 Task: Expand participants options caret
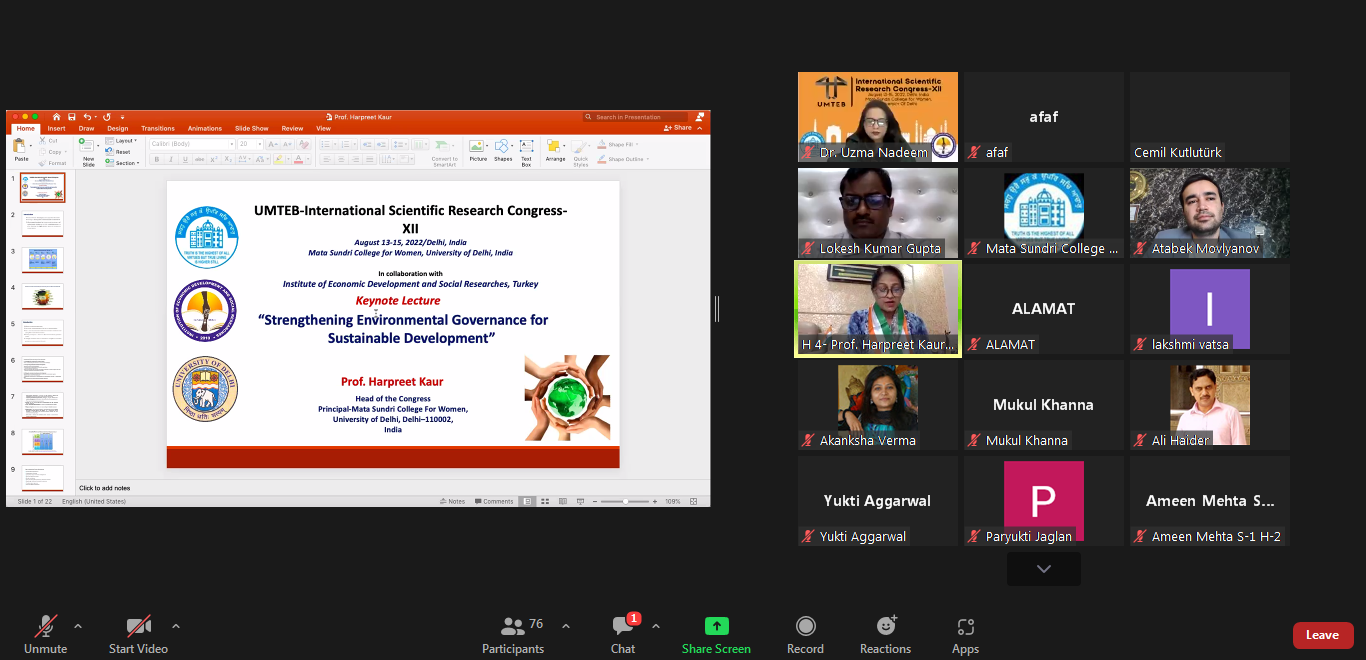coord(565,626)
